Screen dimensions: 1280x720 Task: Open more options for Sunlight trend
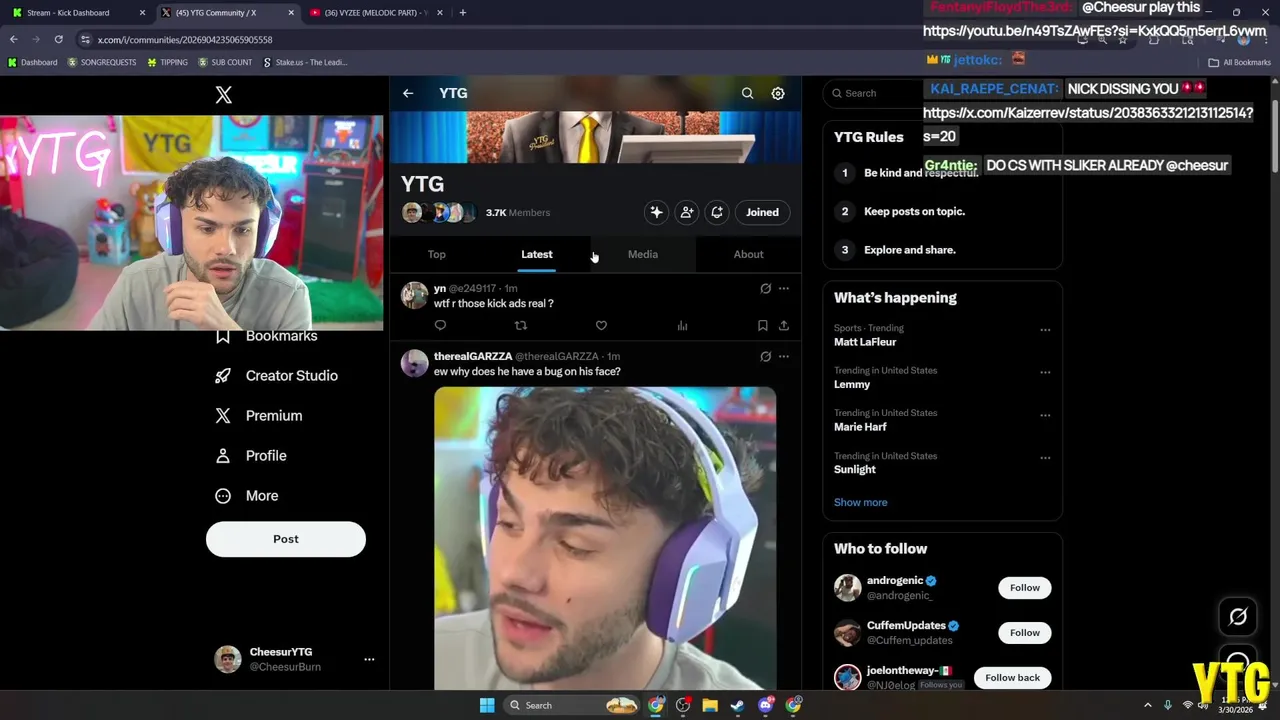(x=1045, y=458)
